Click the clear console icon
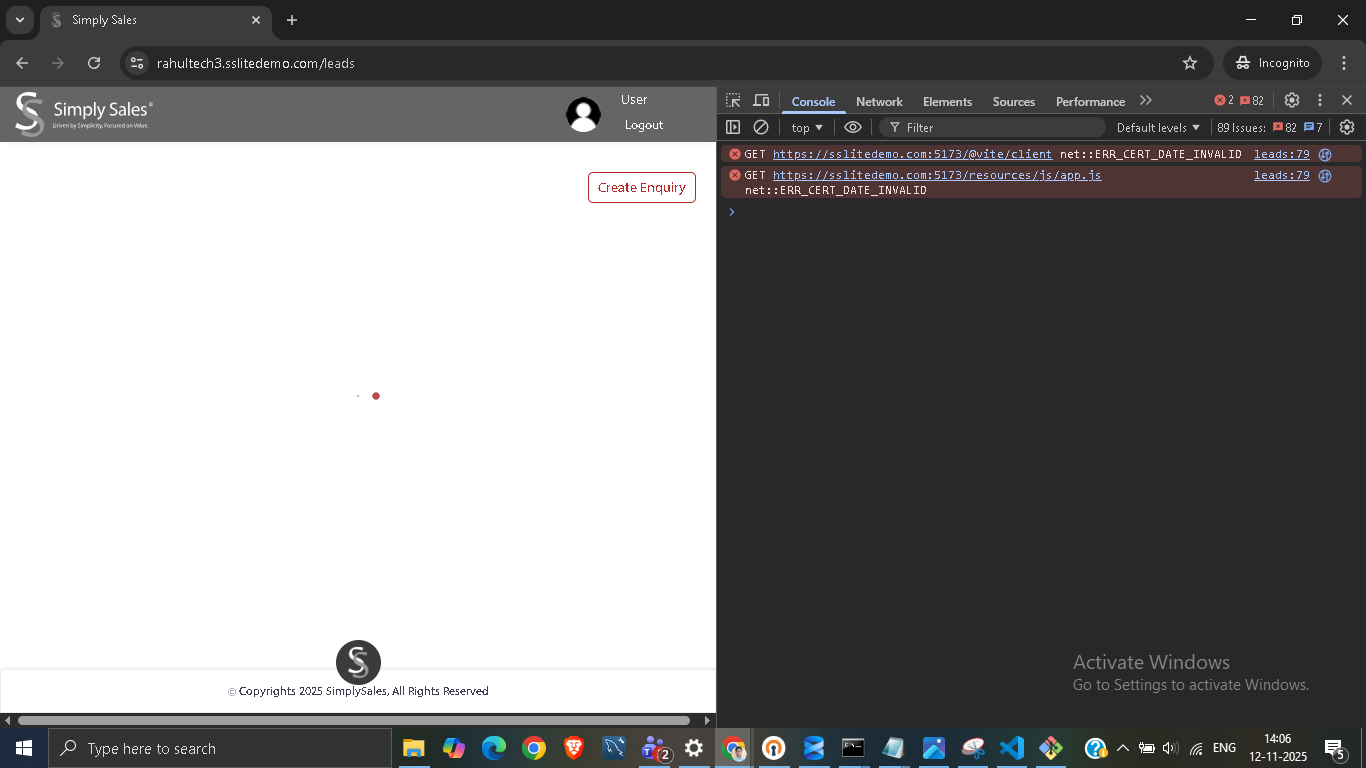 point(761,127)
